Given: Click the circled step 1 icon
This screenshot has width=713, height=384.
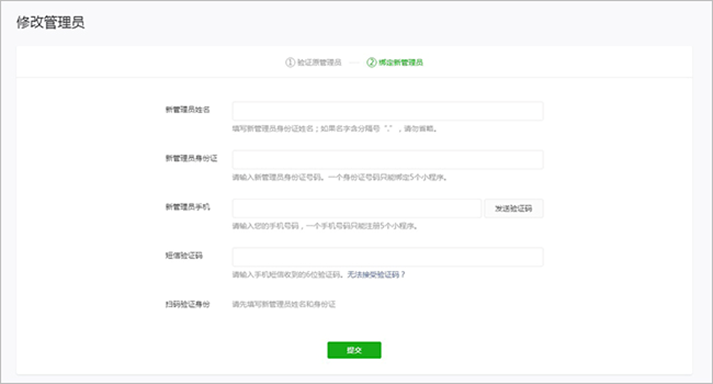Looking at the screenshot, I should click(290, 62).
